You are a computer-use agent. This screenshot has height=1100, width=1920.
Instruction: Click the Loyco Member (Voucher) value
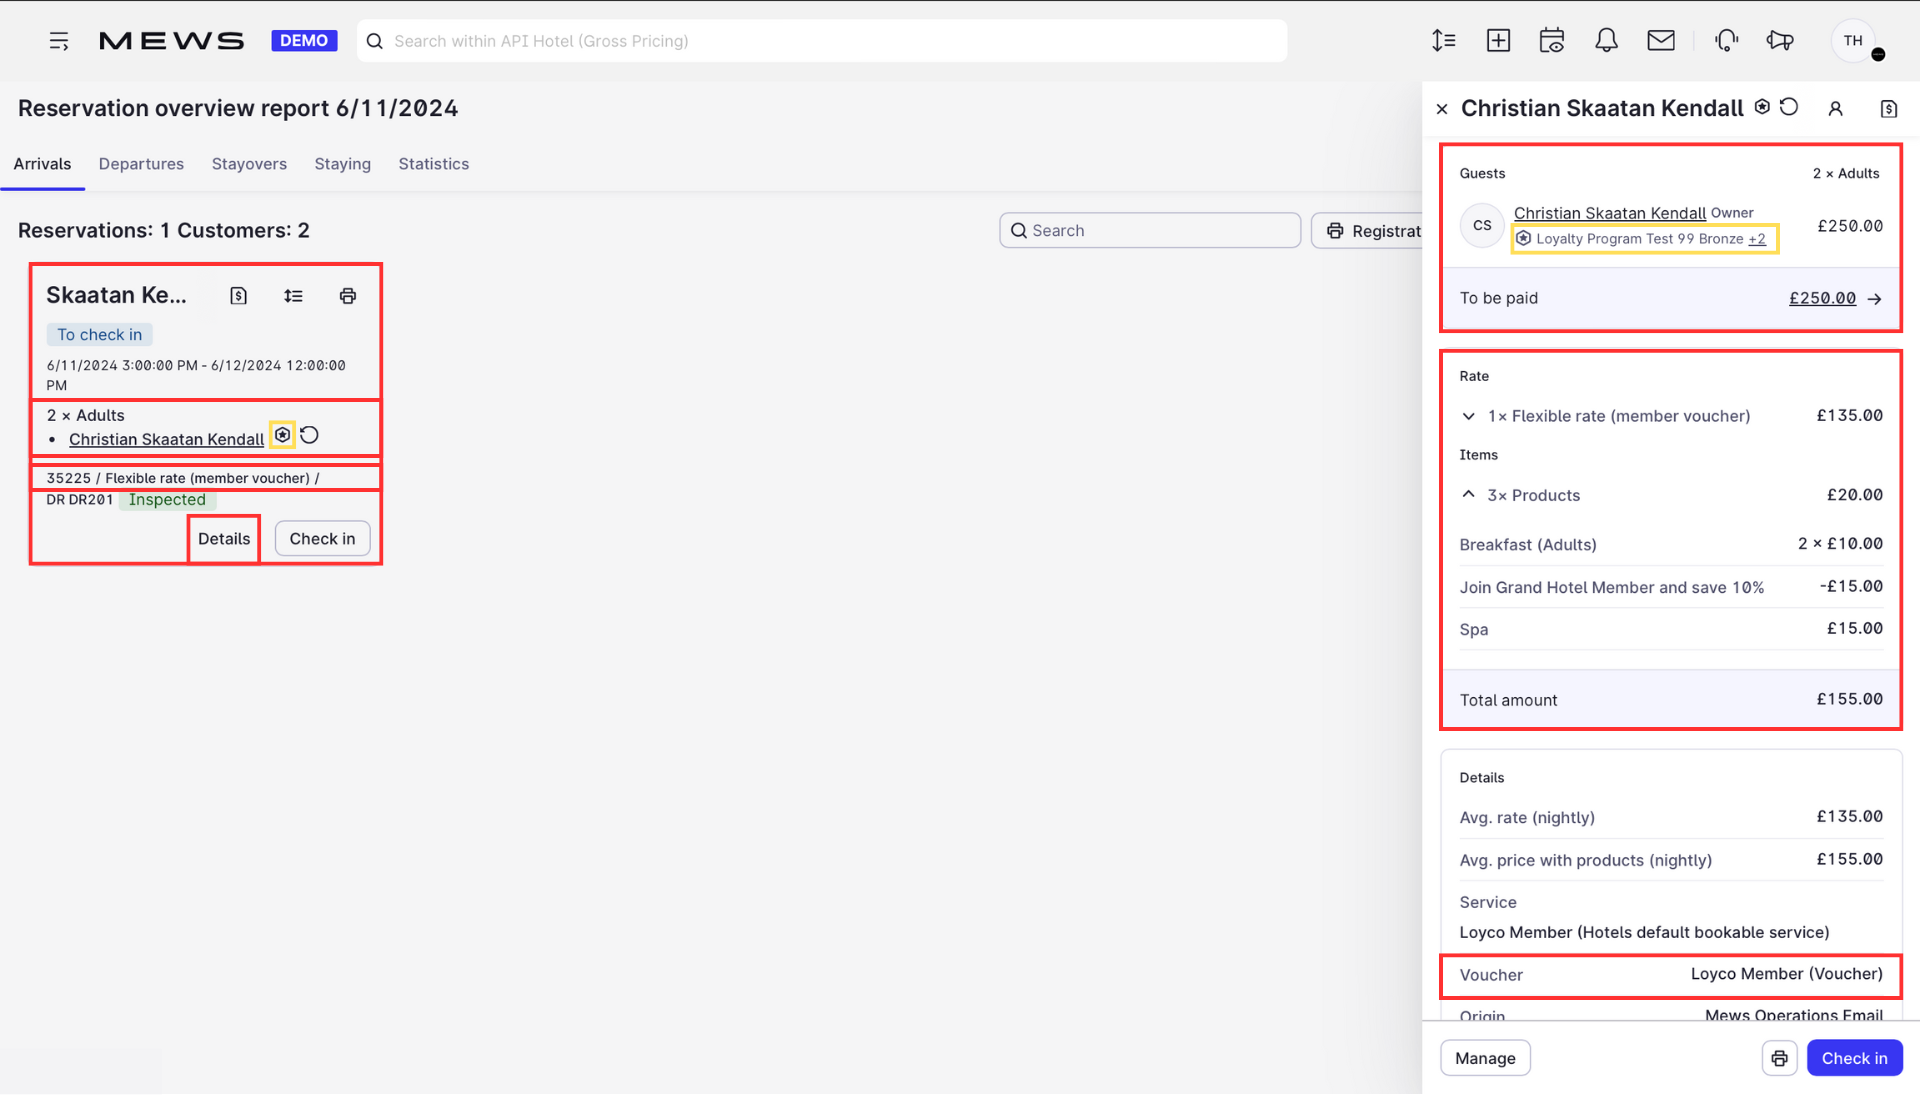pyautogui.click(x=1787, y=975)
